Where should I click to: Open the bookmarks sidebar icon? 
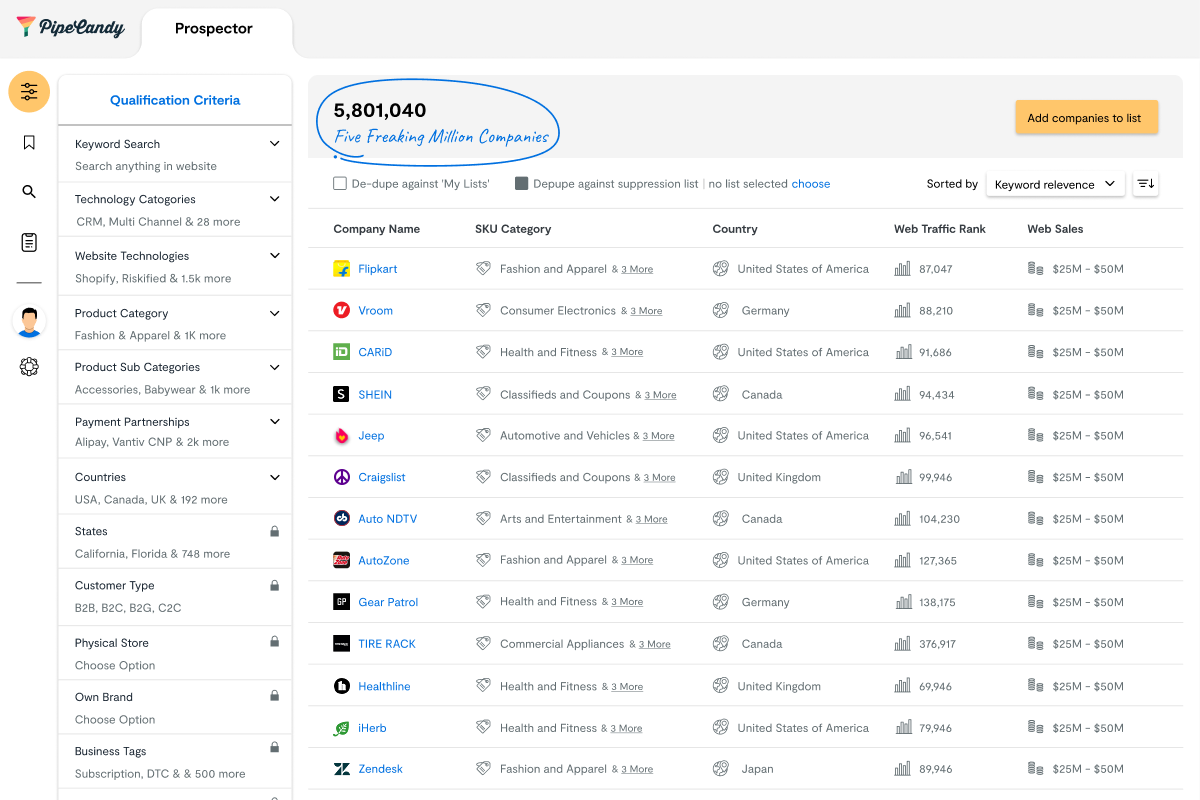(x=29, y=143)
